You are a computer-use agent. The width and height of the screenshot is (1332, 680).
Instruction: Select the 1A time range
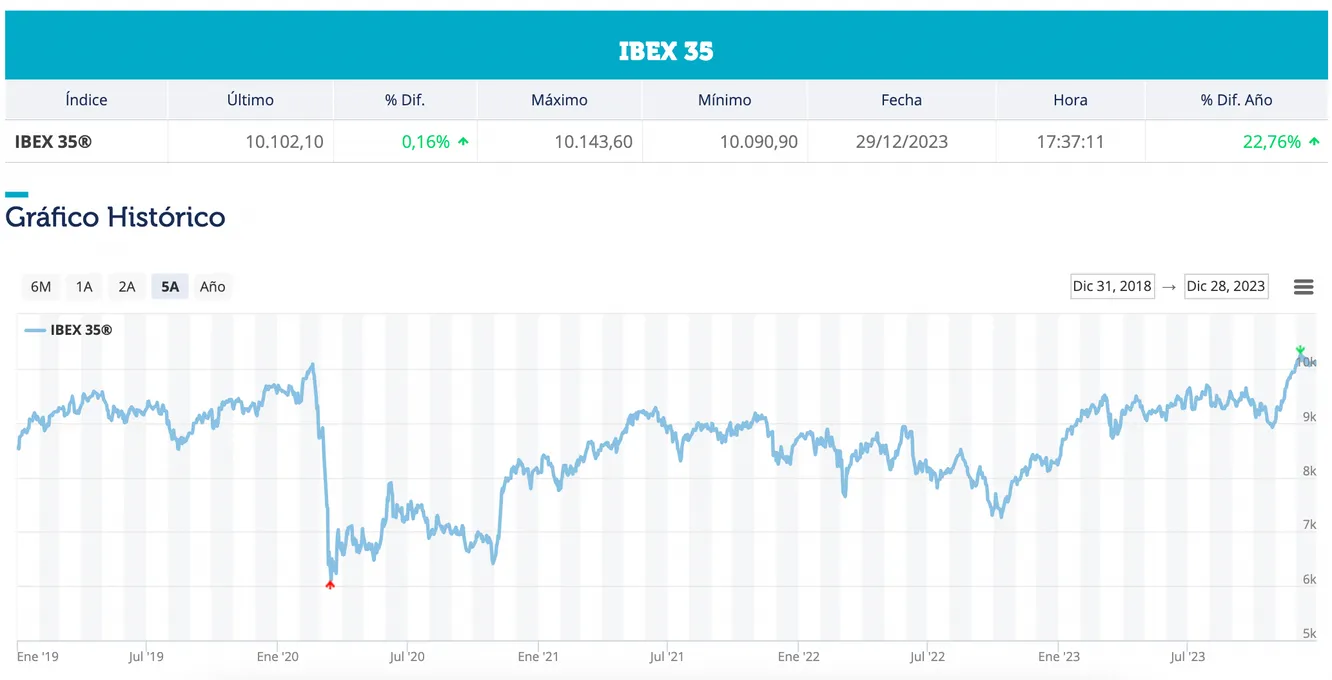[x=84, y=287]
